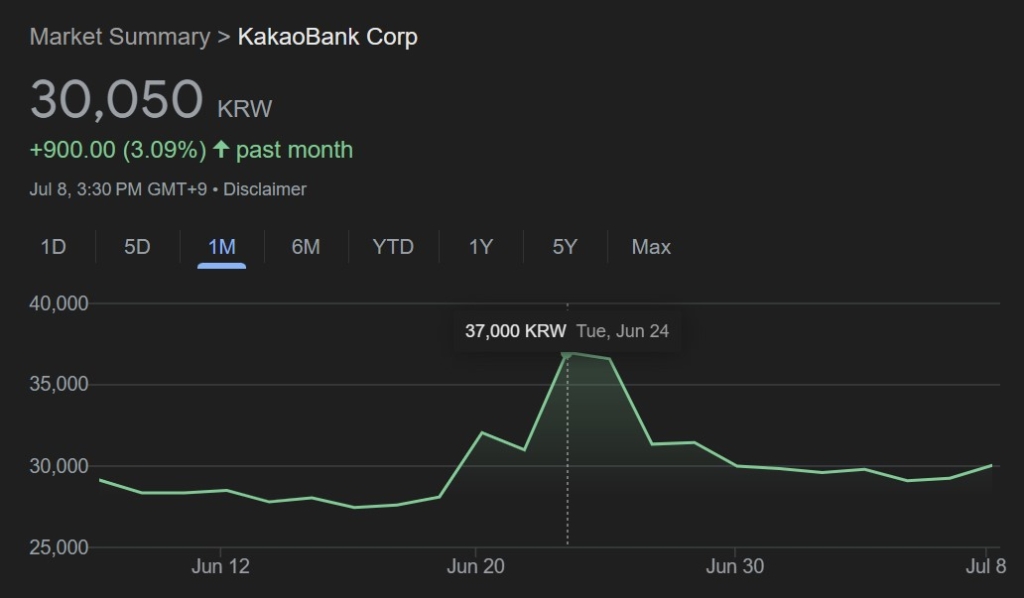The width and height of the screenshot is (1024, 598).
Task: Click the +900.00 (3.09%) change text
Action: point(119,149)
